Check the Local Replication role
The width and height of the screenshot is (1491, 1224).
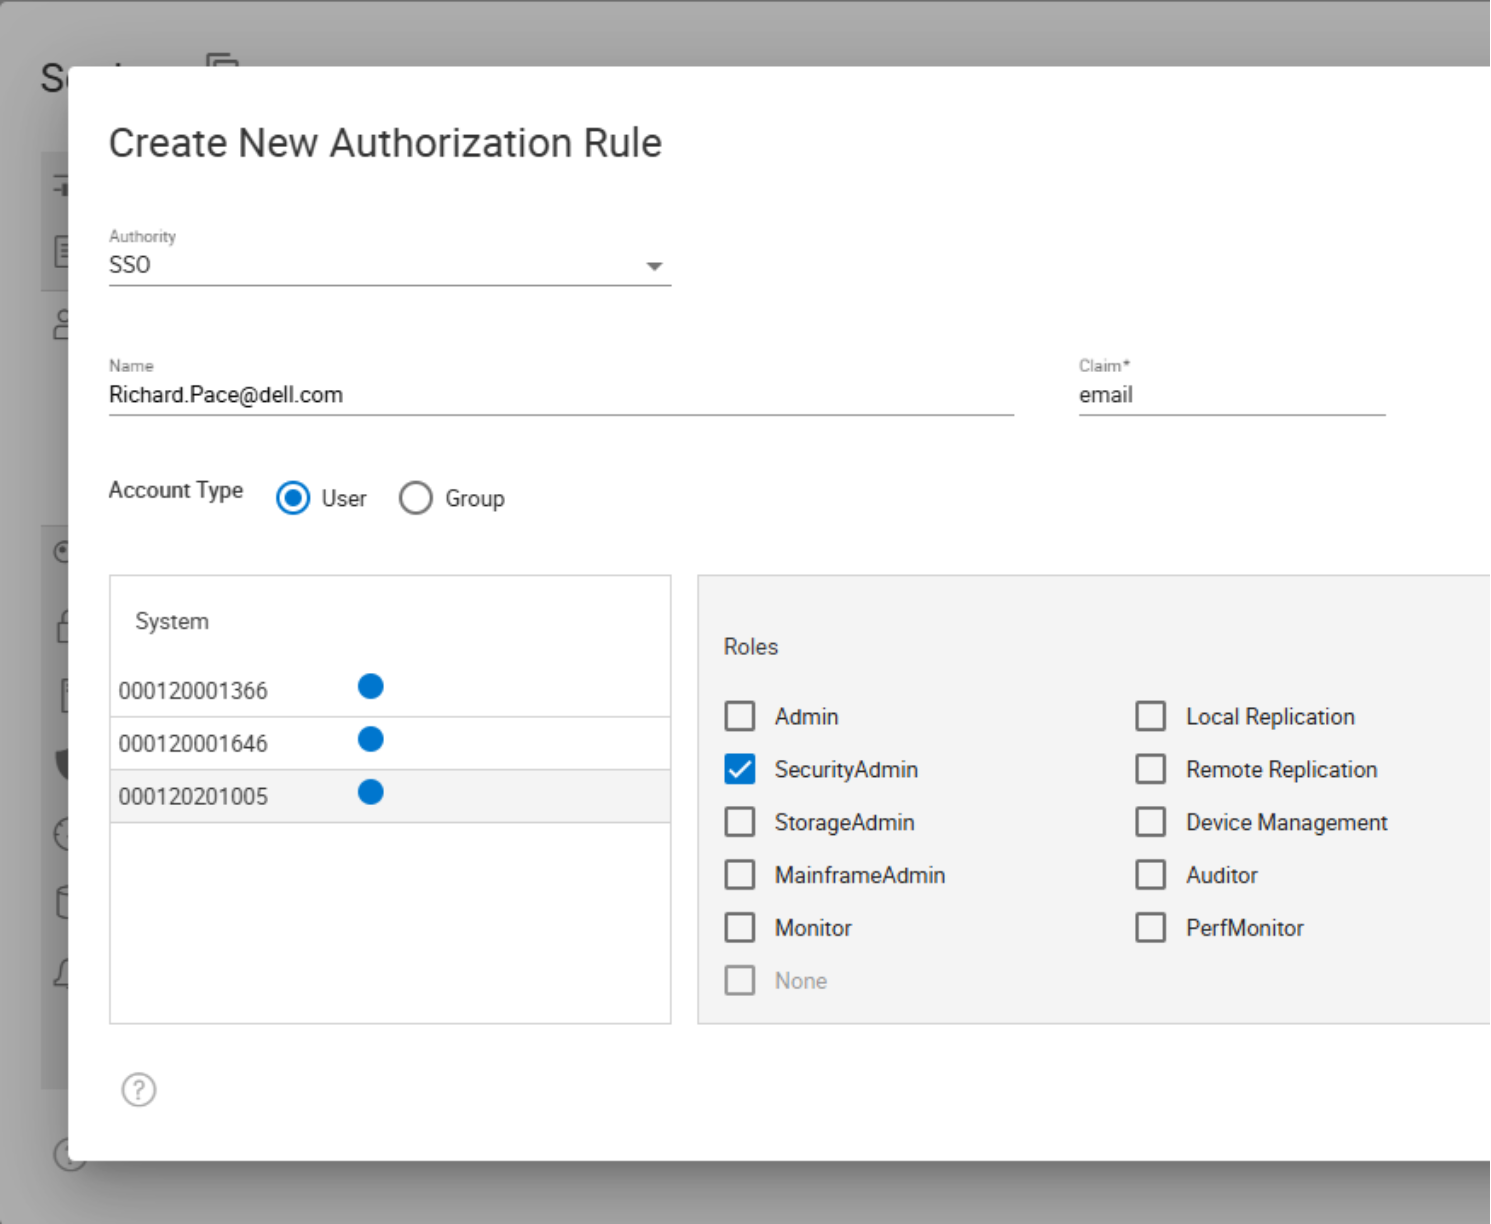1151,716
